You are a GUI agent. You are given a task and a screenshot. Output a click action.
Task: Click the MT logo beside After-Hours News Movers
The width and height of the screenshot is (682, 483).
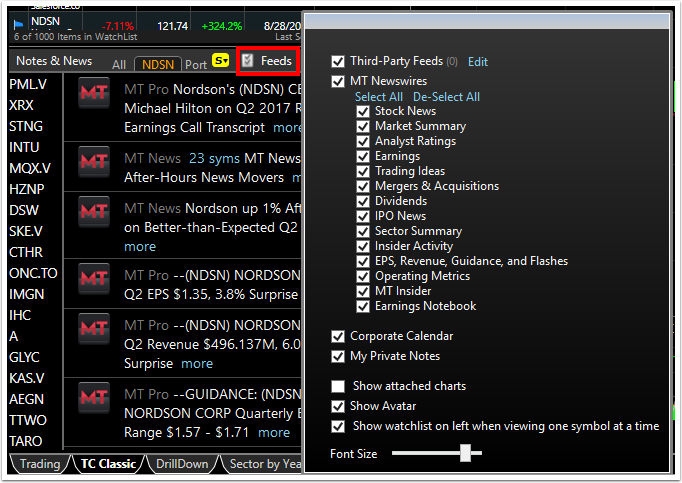[x=94, y=161]
